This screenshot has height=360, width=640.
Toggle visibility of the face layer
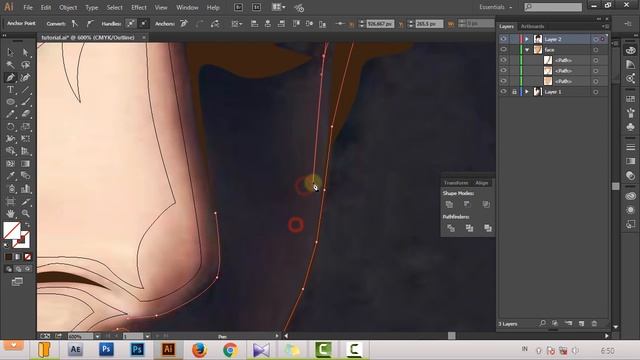503,49
